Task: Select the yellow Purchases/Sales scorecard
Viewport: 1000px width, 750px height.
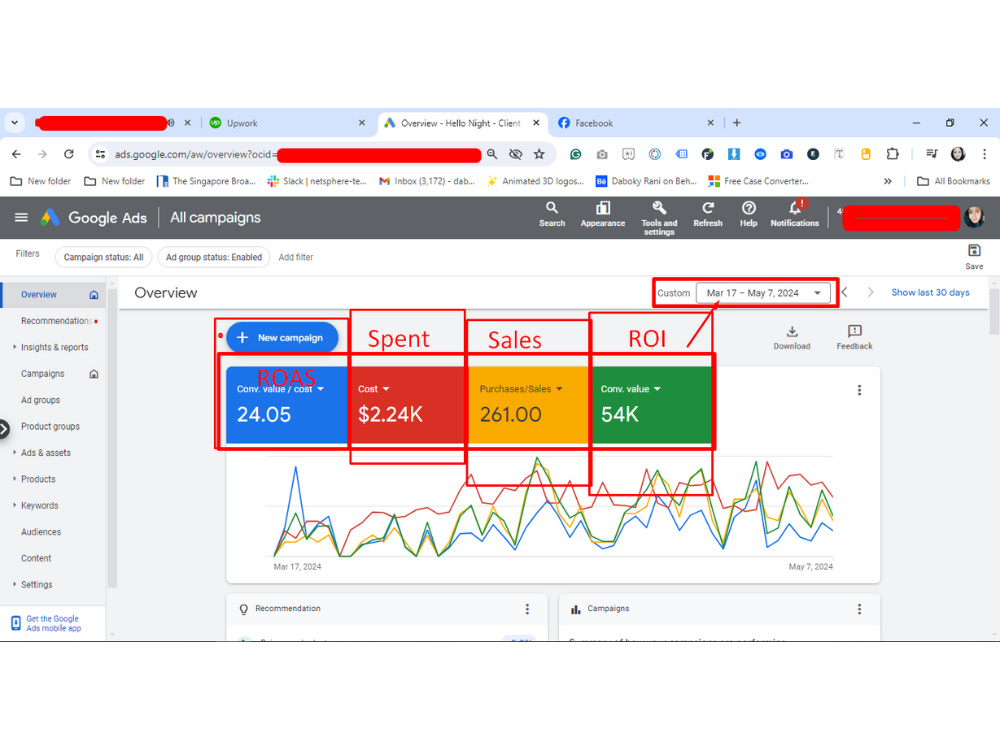Action: (529, 404)
